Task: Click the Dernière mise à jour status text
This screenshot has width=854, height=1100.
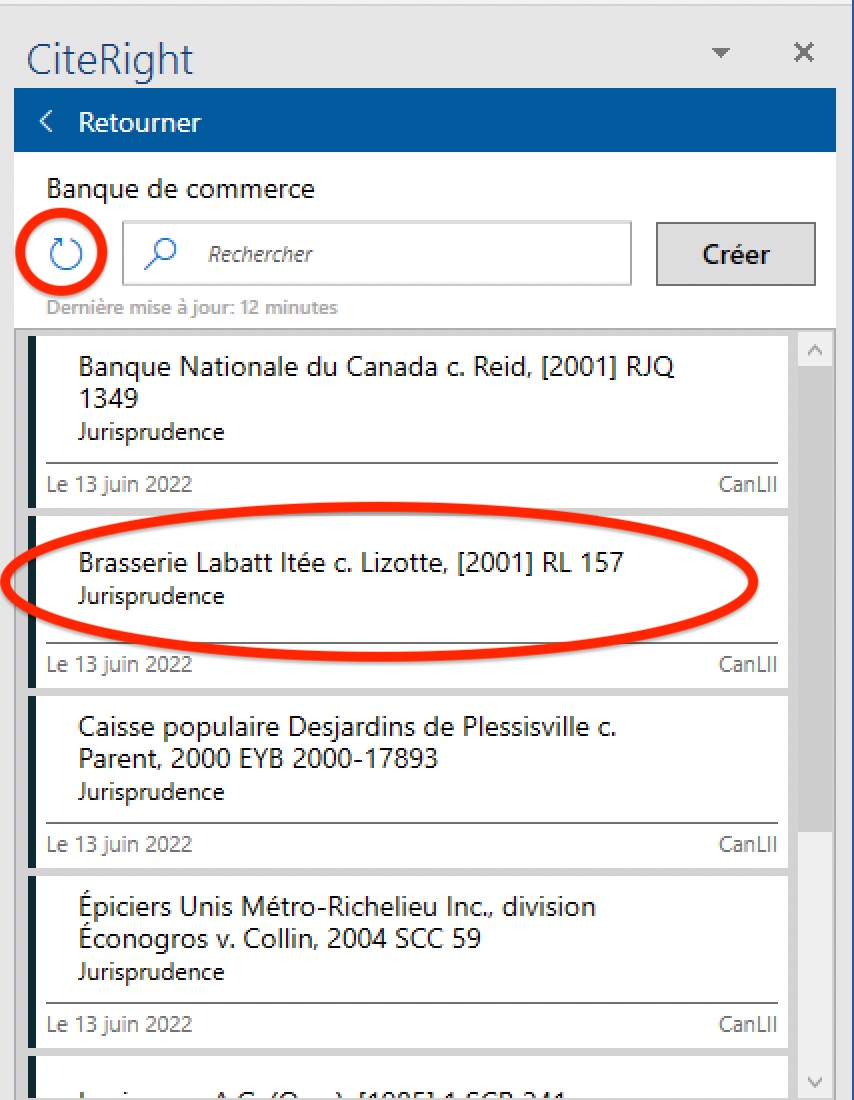Action: [x=192, y=307]
